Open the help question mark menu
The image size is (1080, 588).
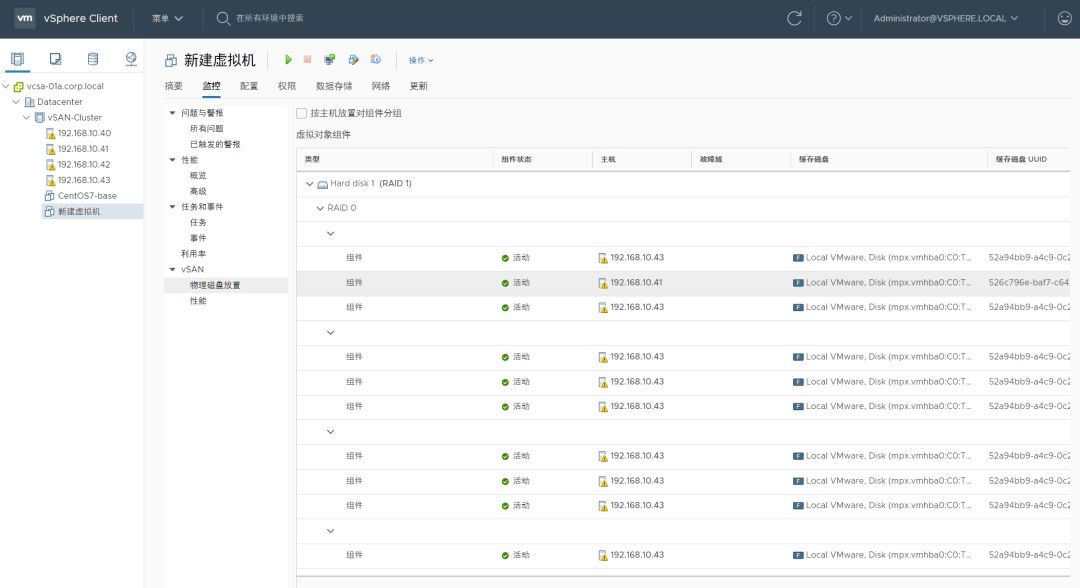pyautogui.click(x=839, y=19)
